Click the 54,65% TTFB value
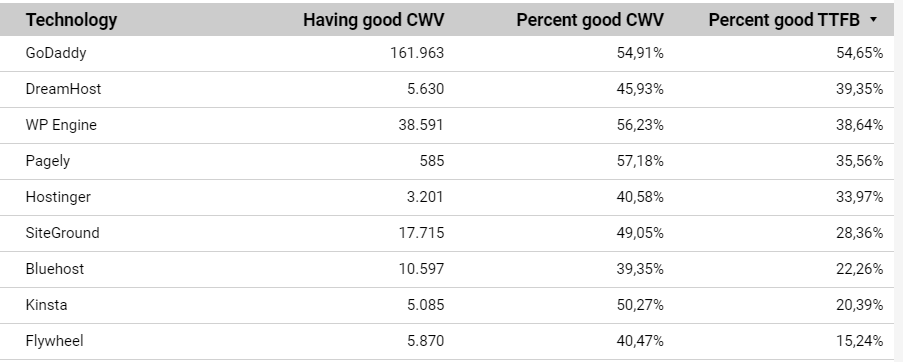This screenshot has width=903, height=362. [x=859, y=53]
